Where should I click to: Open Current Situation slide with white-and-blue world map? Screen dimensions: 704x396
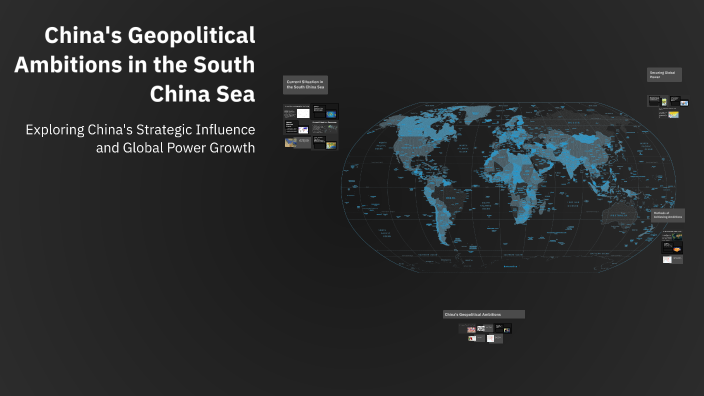[297, 127]
